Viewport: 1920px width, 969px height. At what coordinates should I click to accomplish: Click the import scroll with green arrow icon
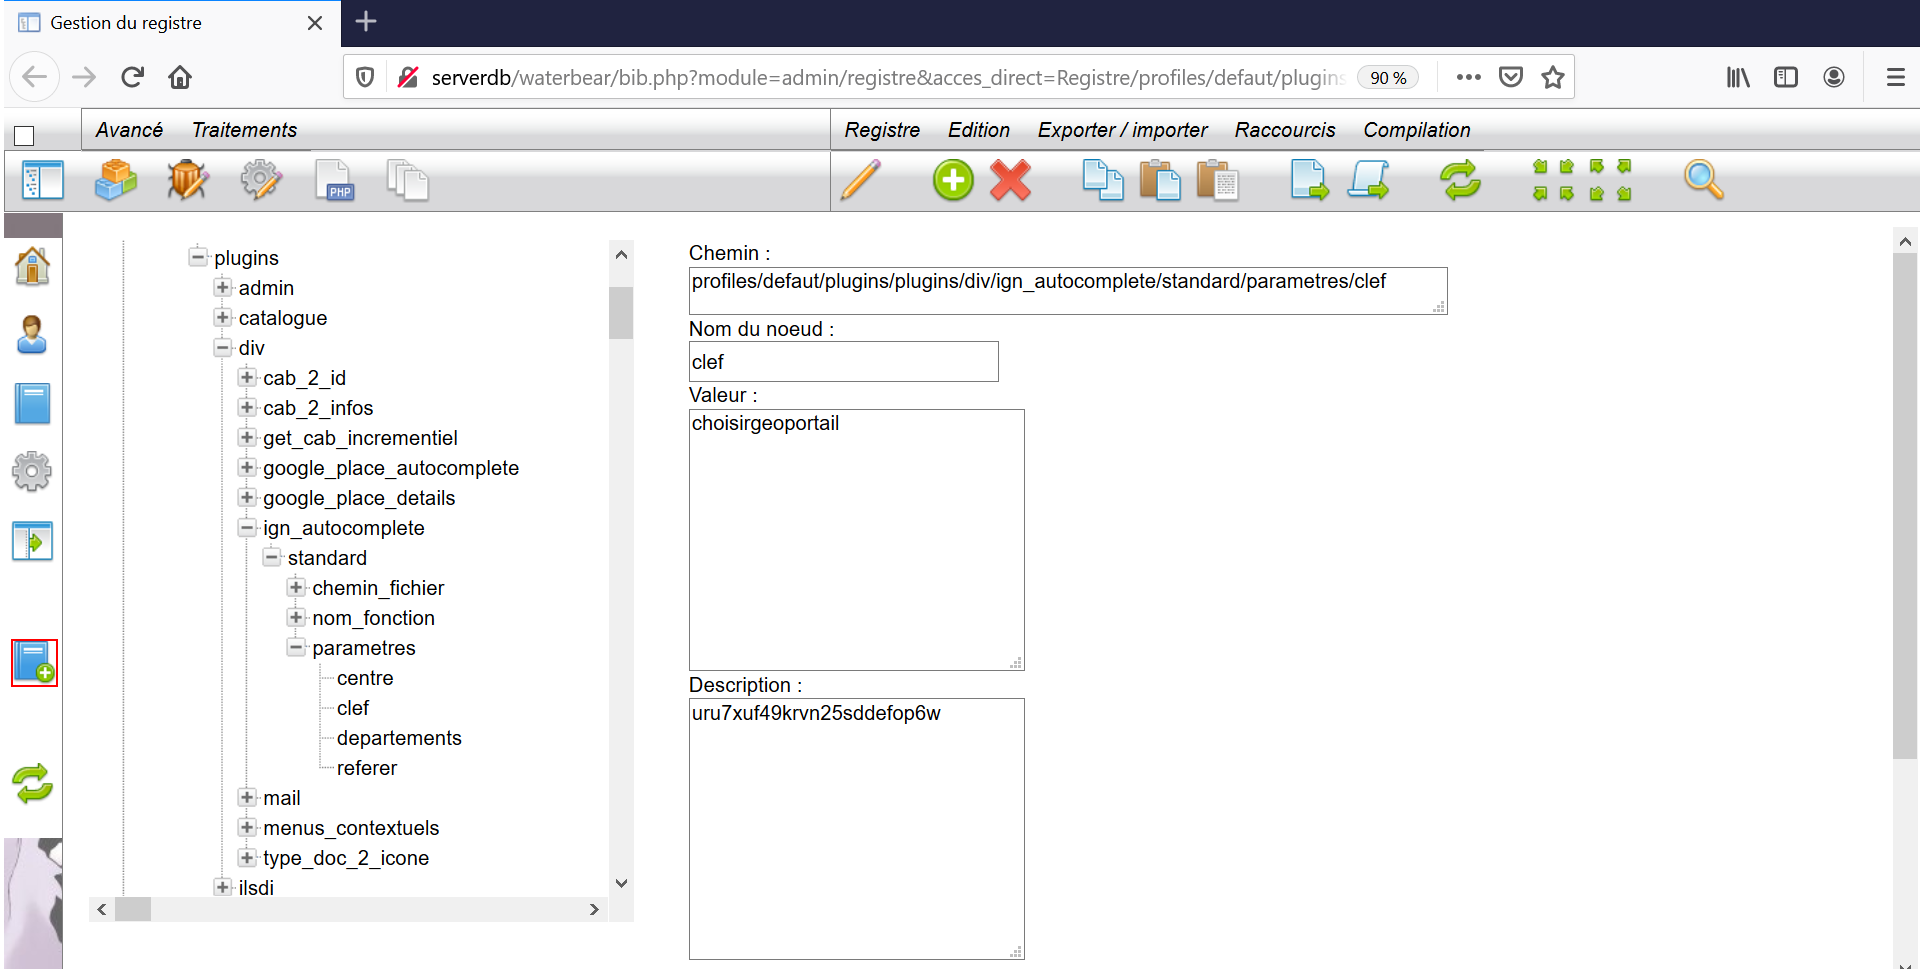[1368, 181]
